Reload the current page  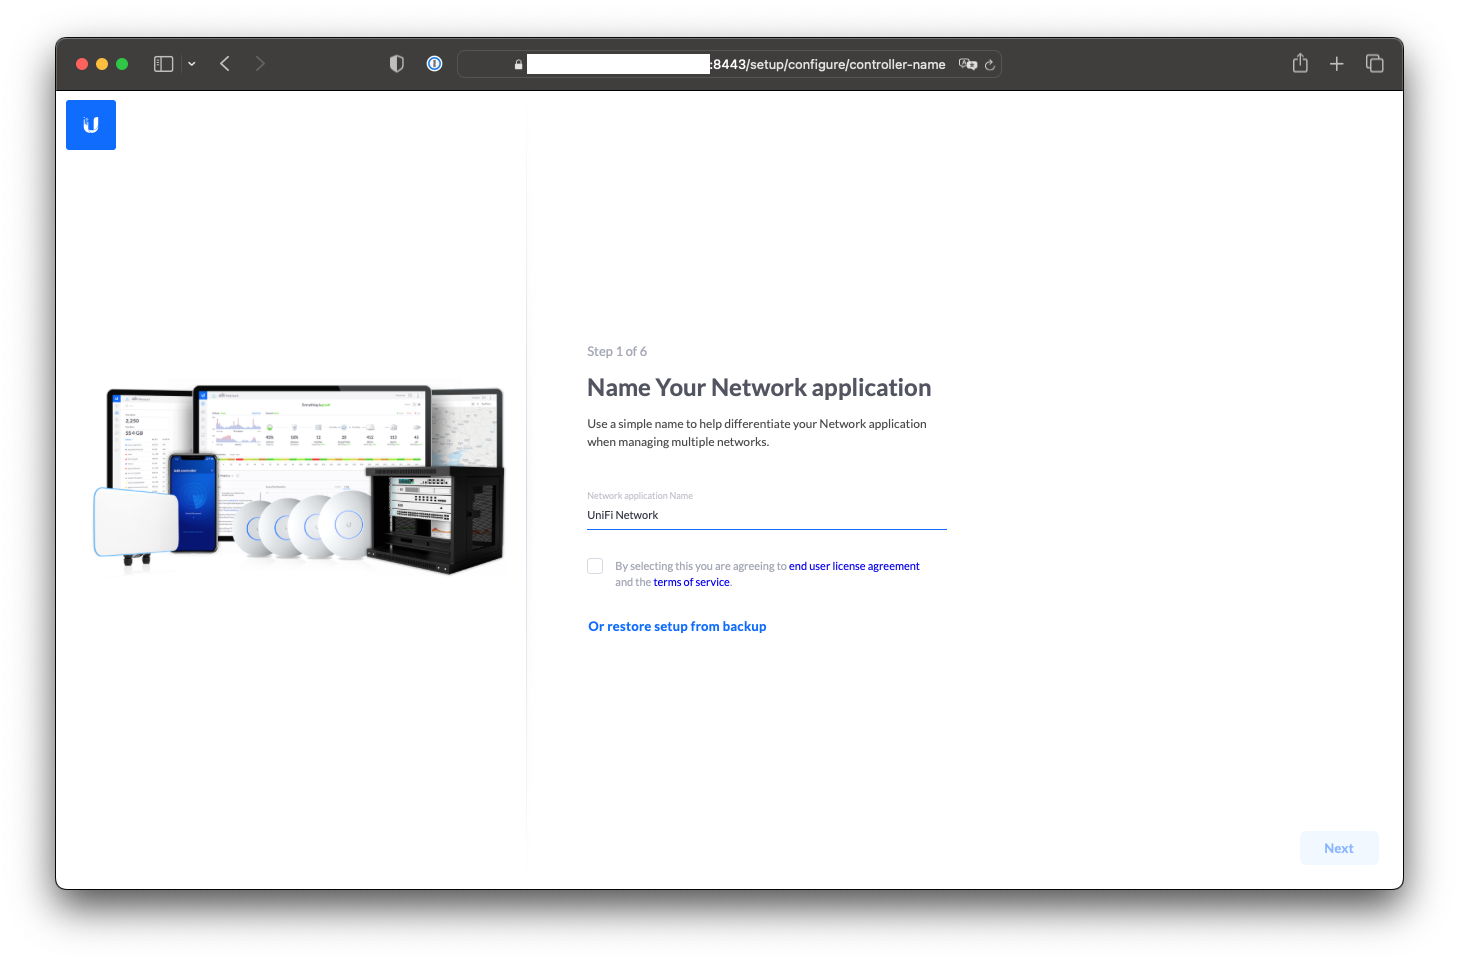click(990, 65)
